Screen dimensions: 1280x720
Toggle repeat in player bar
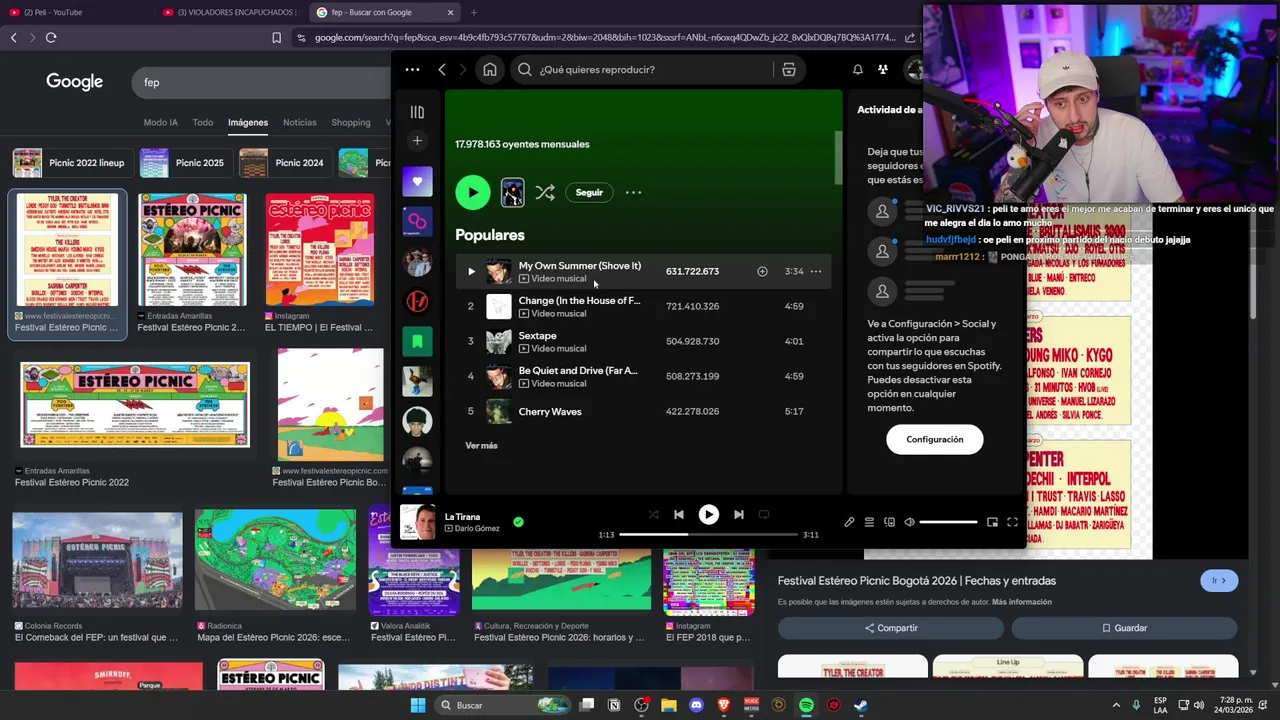764,514
